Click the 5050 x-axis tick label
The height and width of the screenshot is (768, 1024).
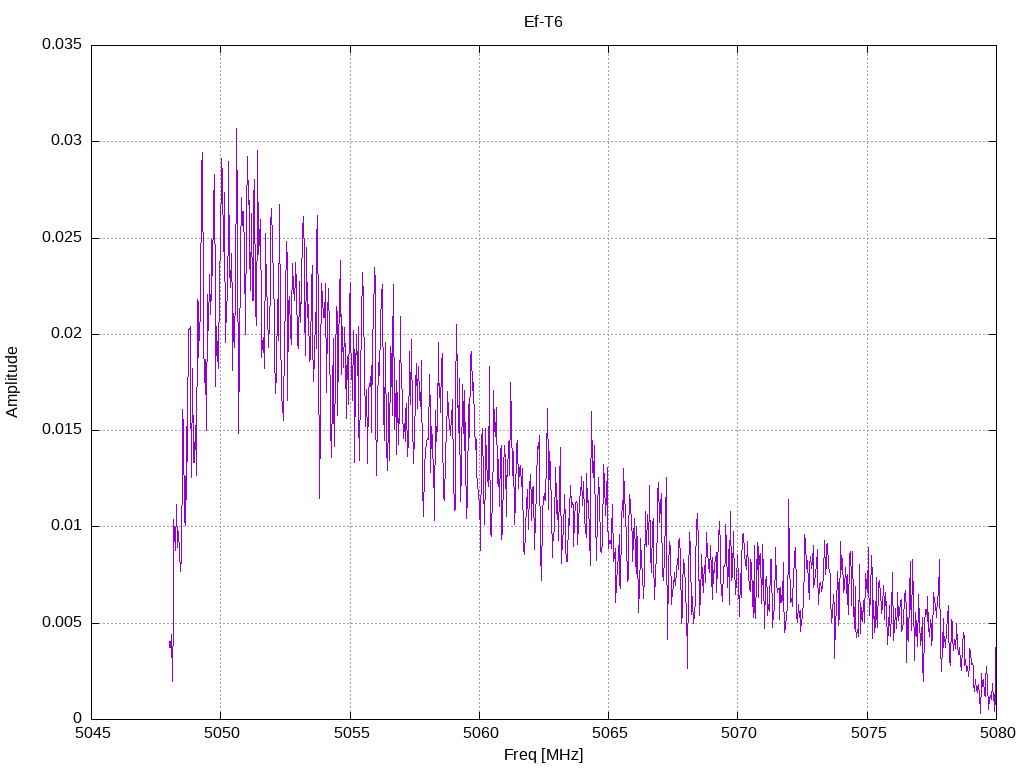coord(222,733)
